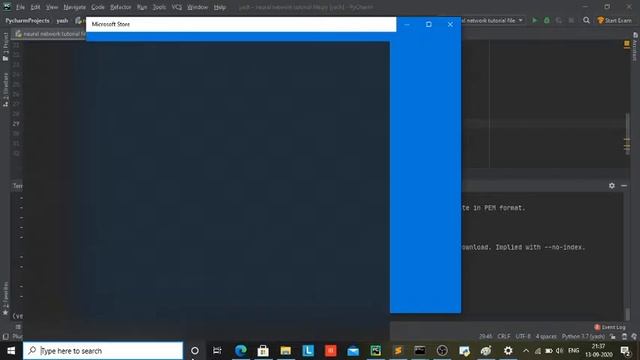Click the PycharmProjects breadcrumb

(x=27, y=20)
